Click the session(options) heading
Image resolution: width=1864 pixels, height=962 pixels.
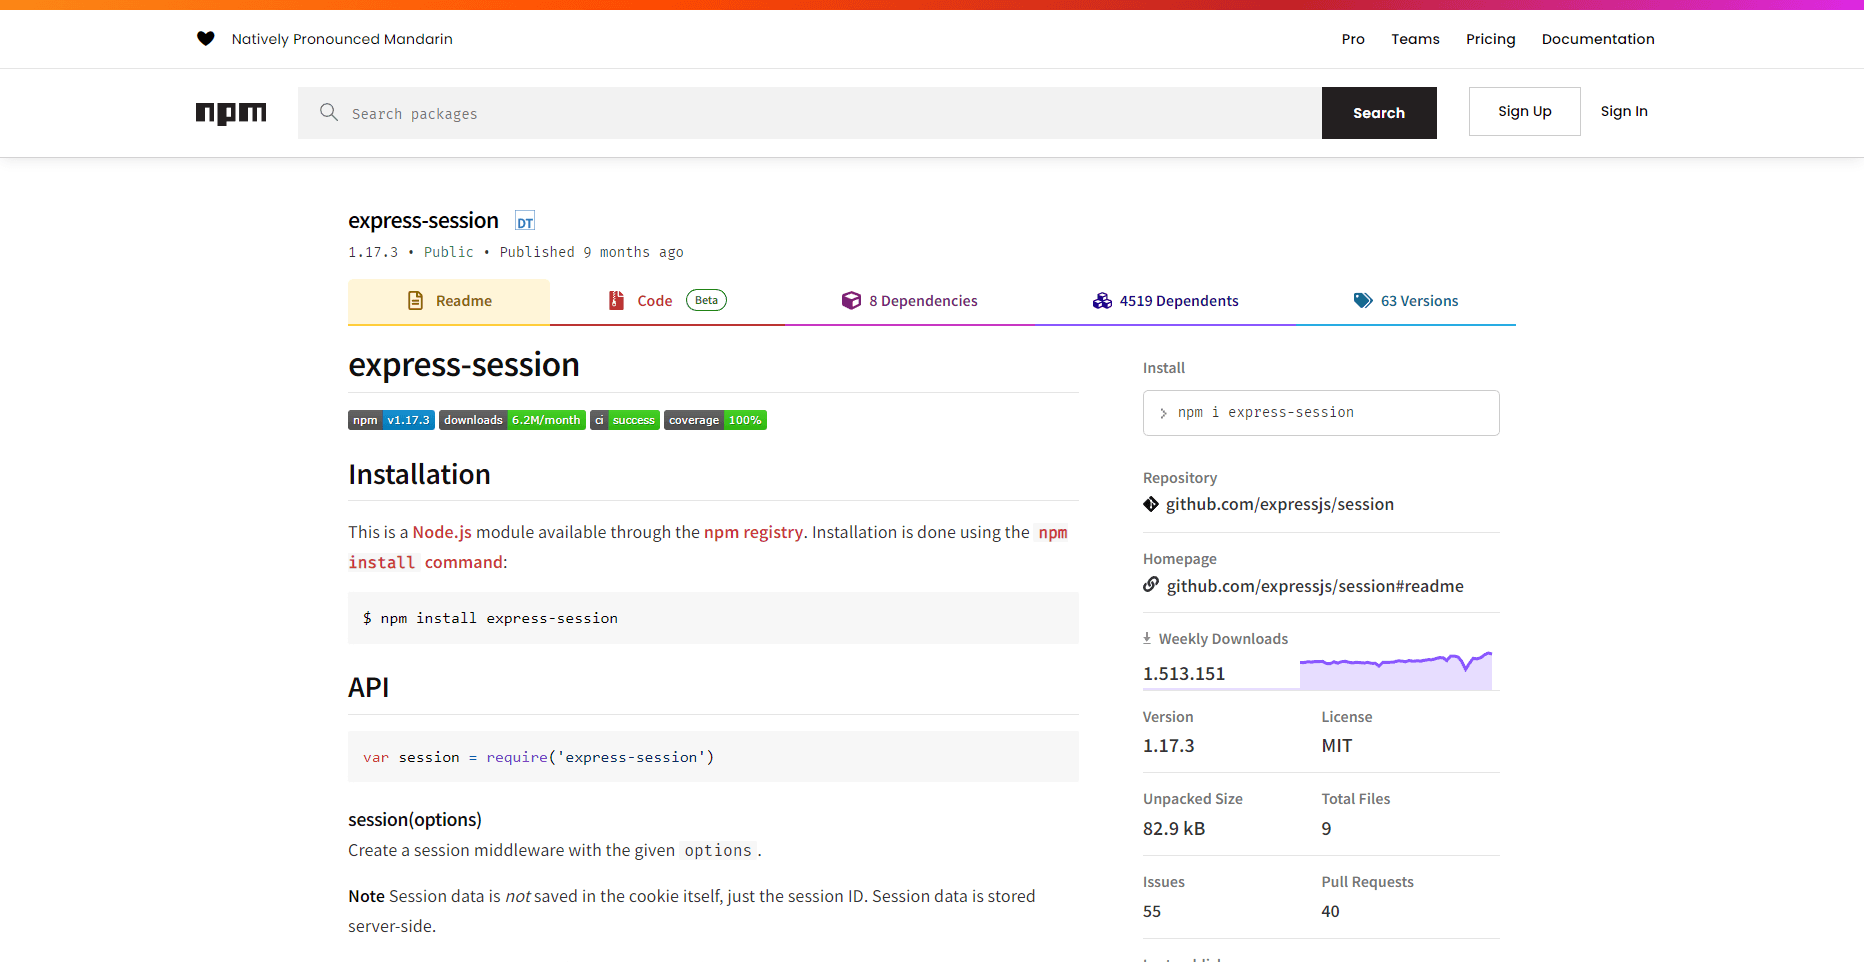415,820
